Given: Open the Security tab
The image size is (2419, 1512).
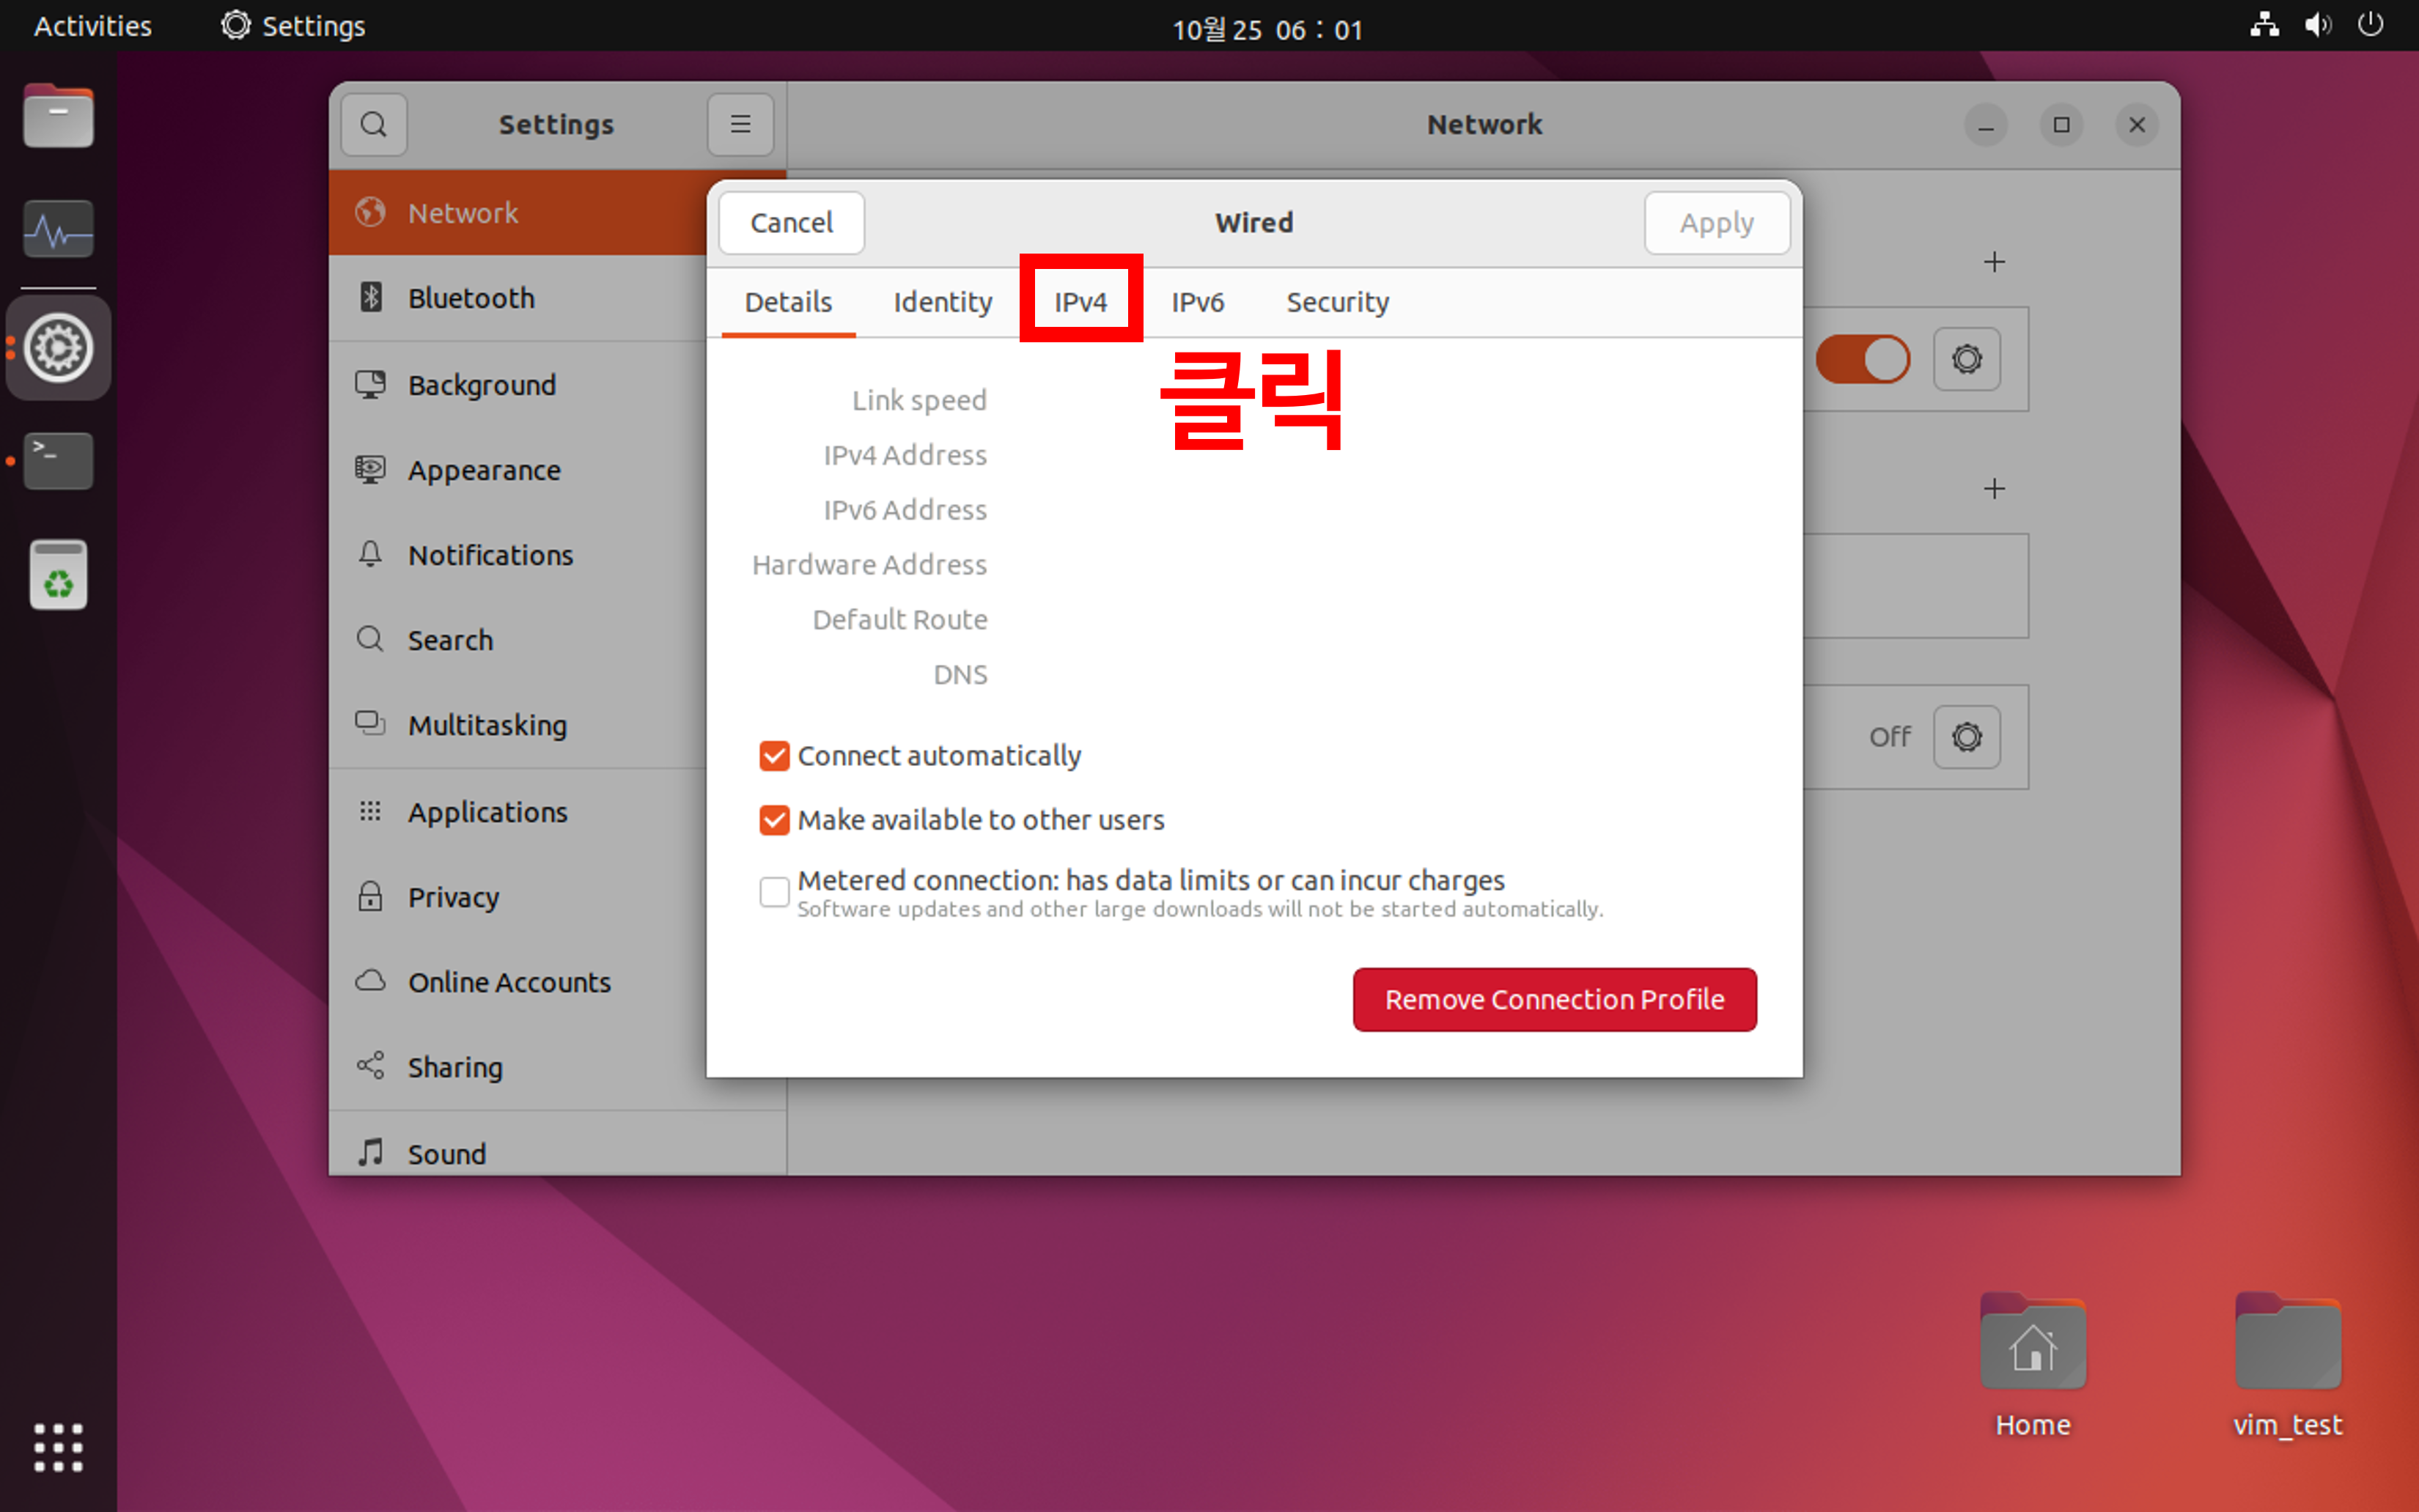Looking at the screenshot, I should click(x=1337, y=302).
